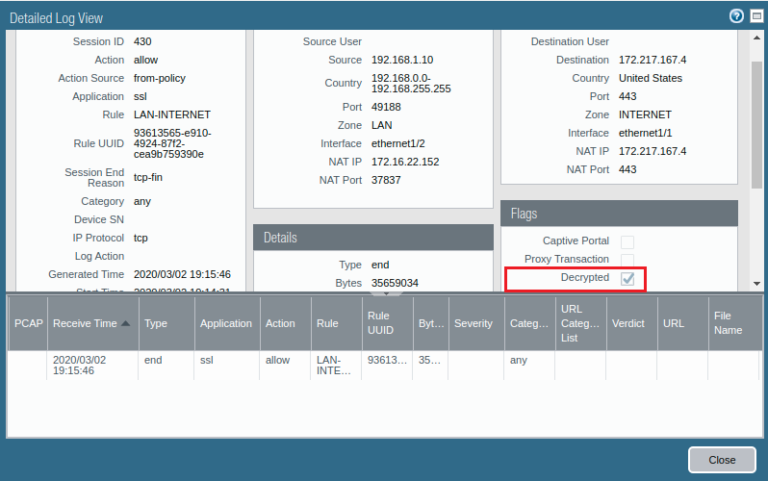Click the Bytes value 35659034
The height and width of the screenshot is (481, 768).
point(395,283)
